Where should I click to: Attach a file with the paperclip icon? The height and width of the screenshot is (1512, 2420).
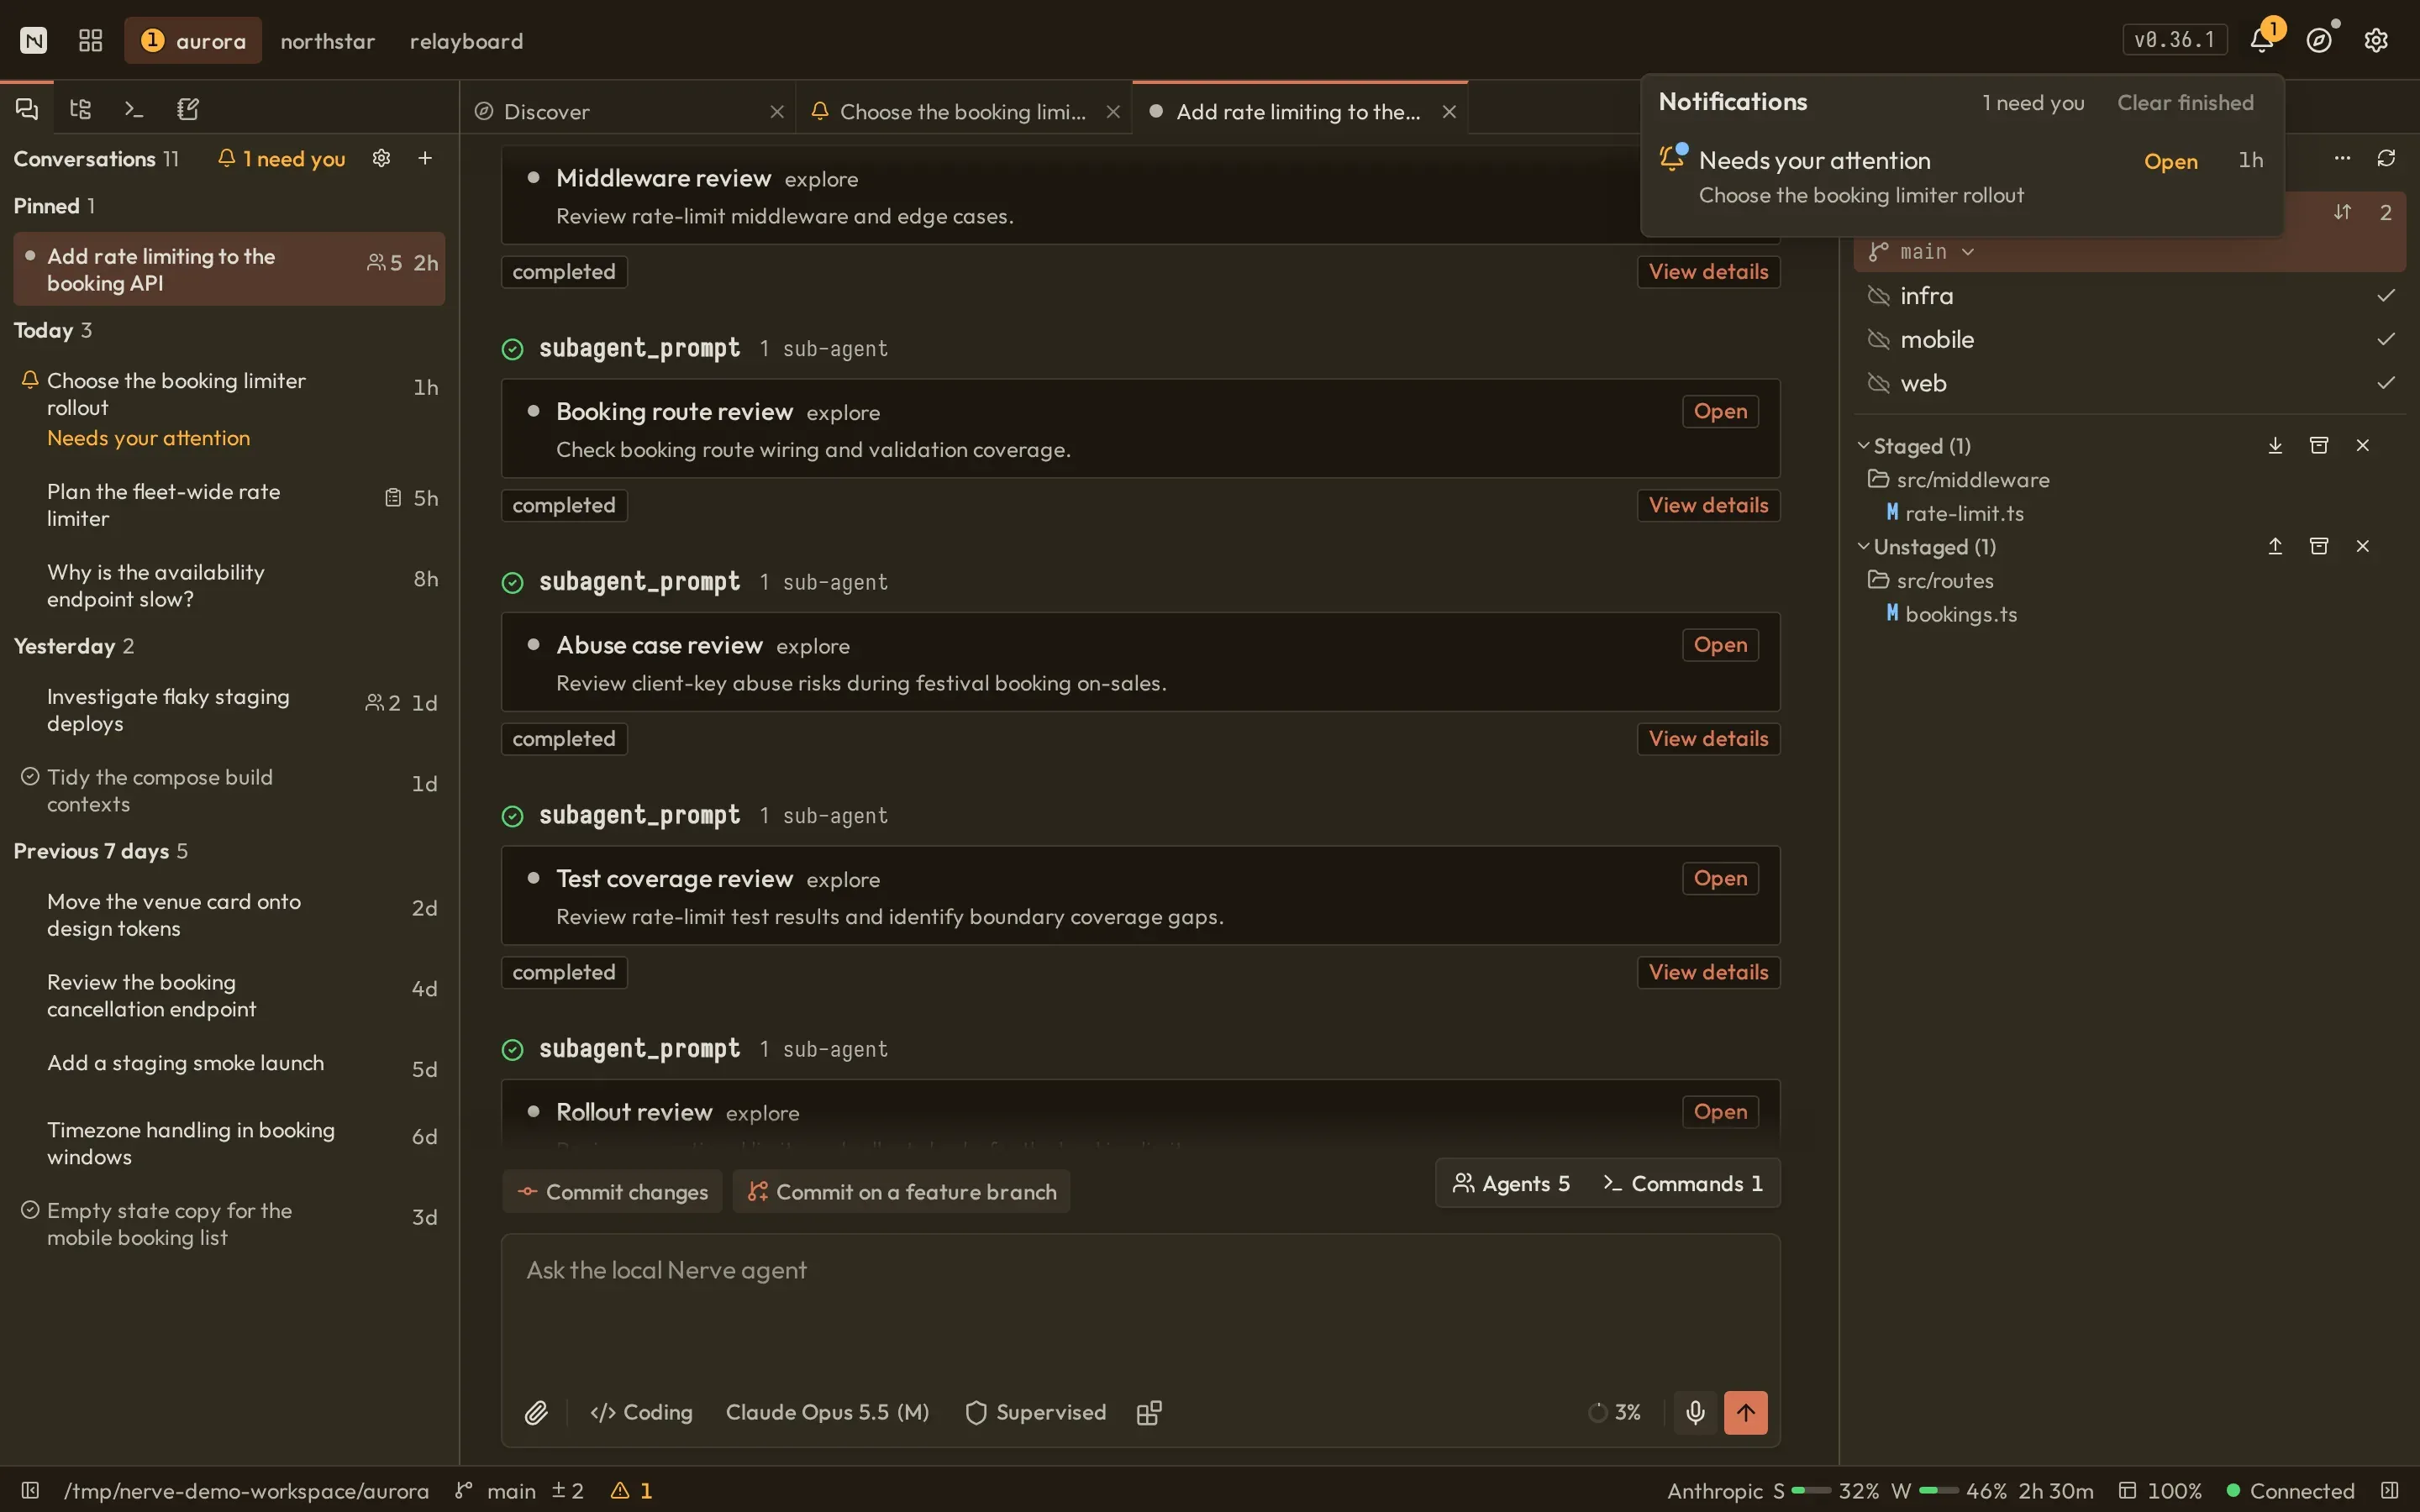(536, 1412)
